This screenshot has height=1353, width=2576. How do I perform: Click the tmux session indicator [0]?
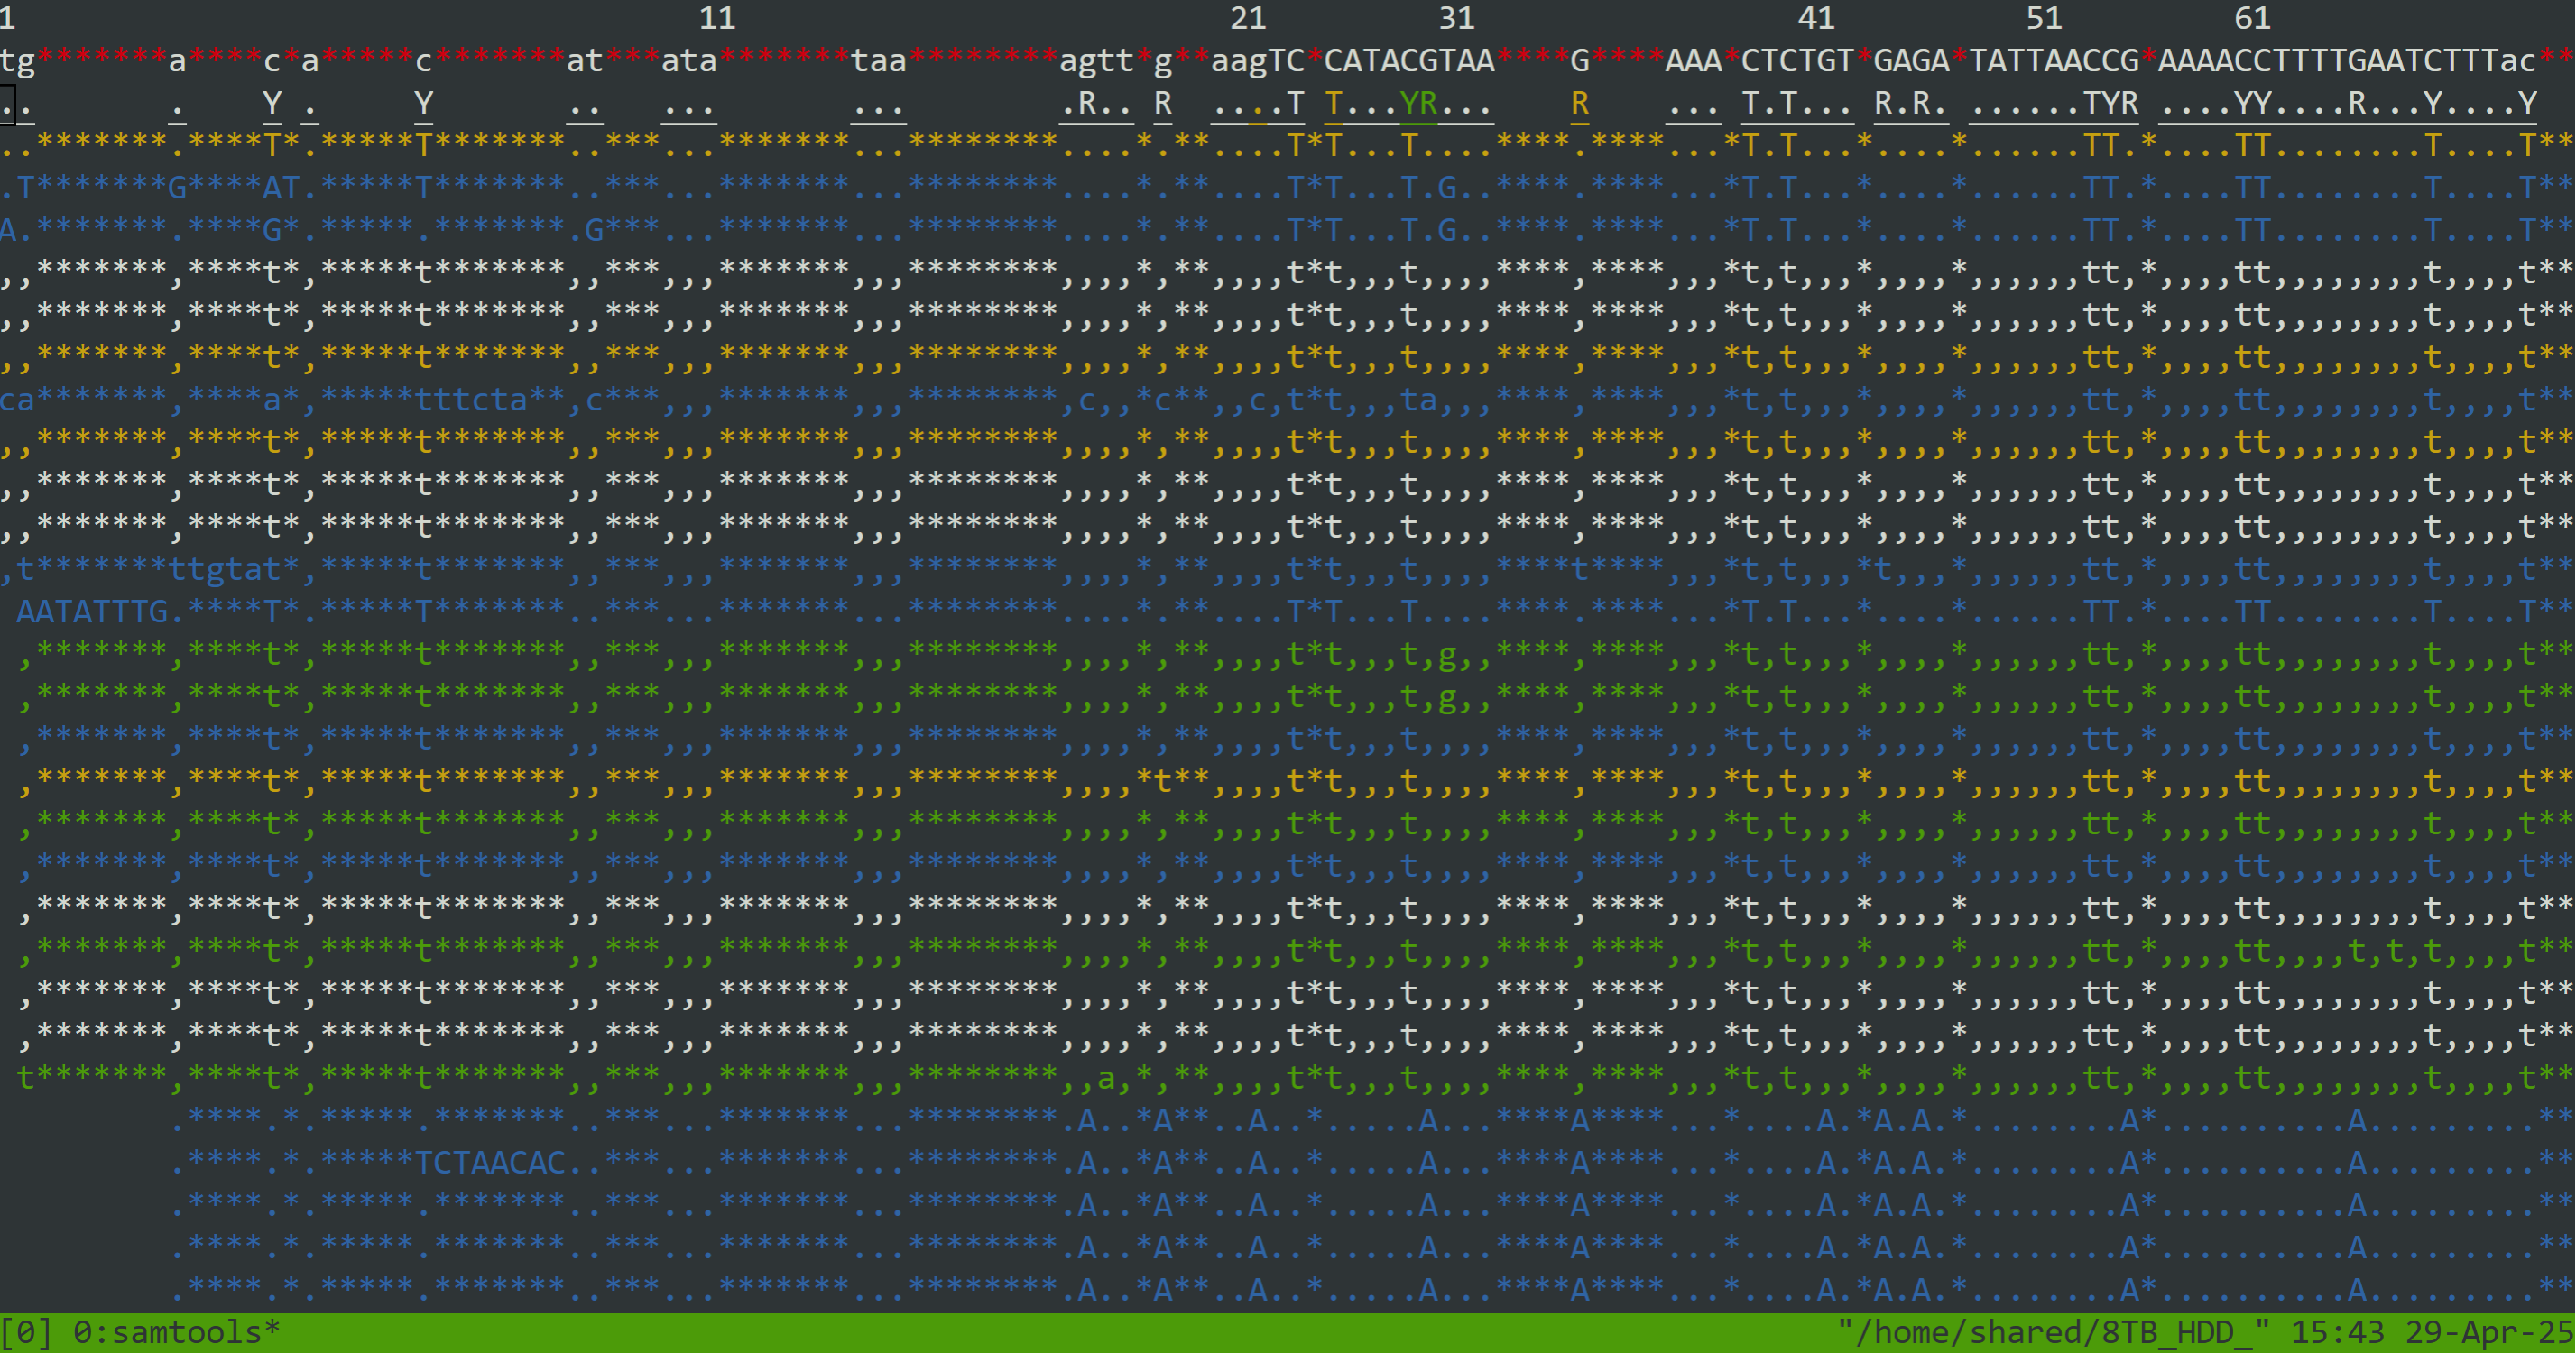coord(27,1332)
